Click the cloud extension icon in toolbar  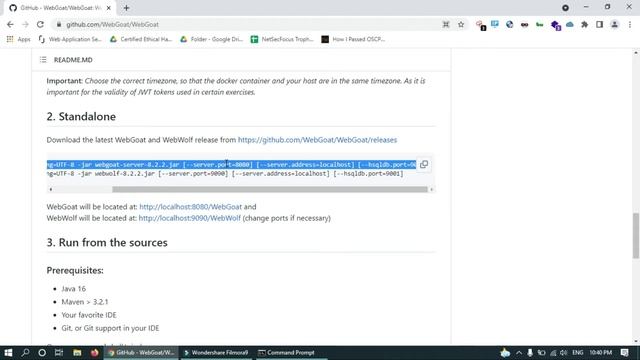click(x=570, y=24)
